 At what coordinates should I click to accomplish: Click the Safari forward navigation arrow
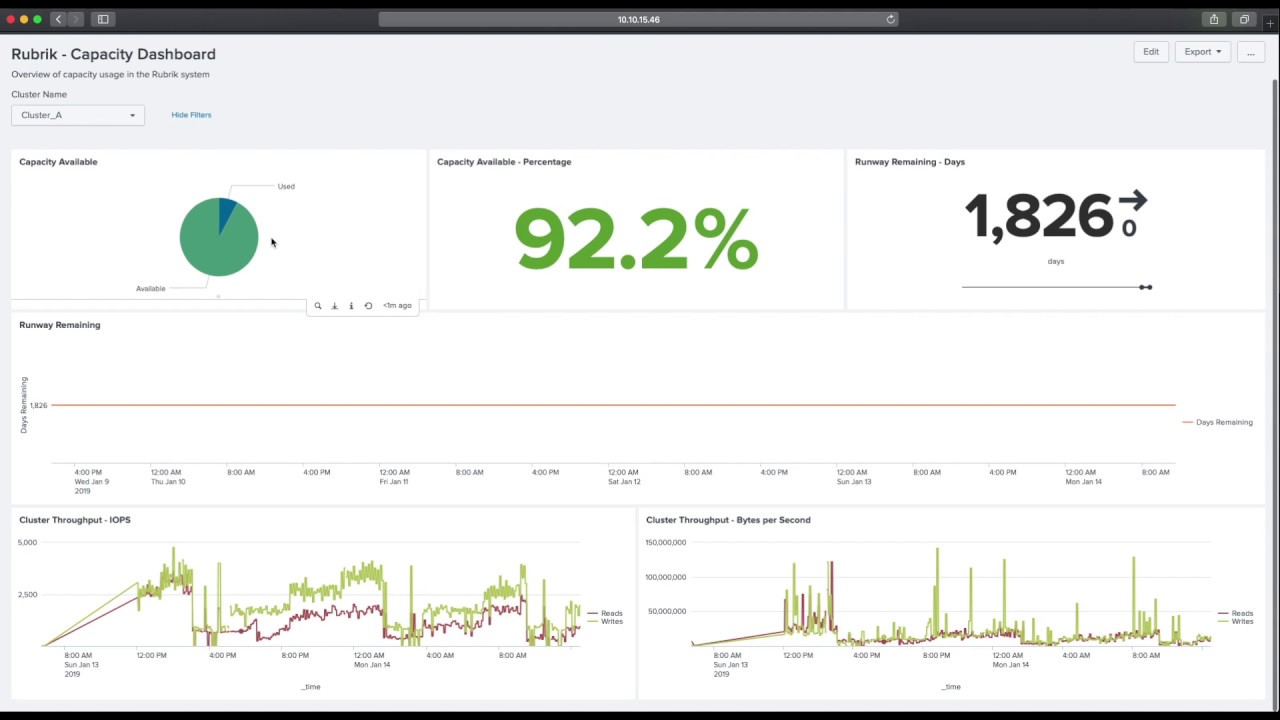pos(76,19)
